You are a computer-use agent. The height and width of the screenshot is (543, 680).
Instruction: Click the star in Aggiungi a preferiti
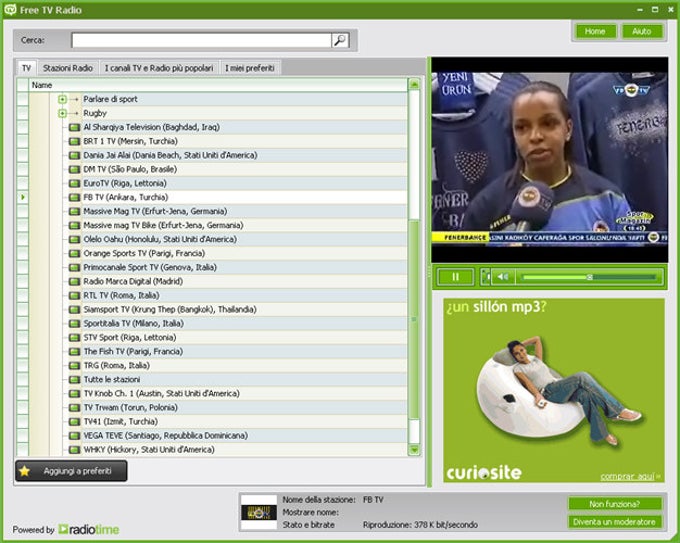25,471
